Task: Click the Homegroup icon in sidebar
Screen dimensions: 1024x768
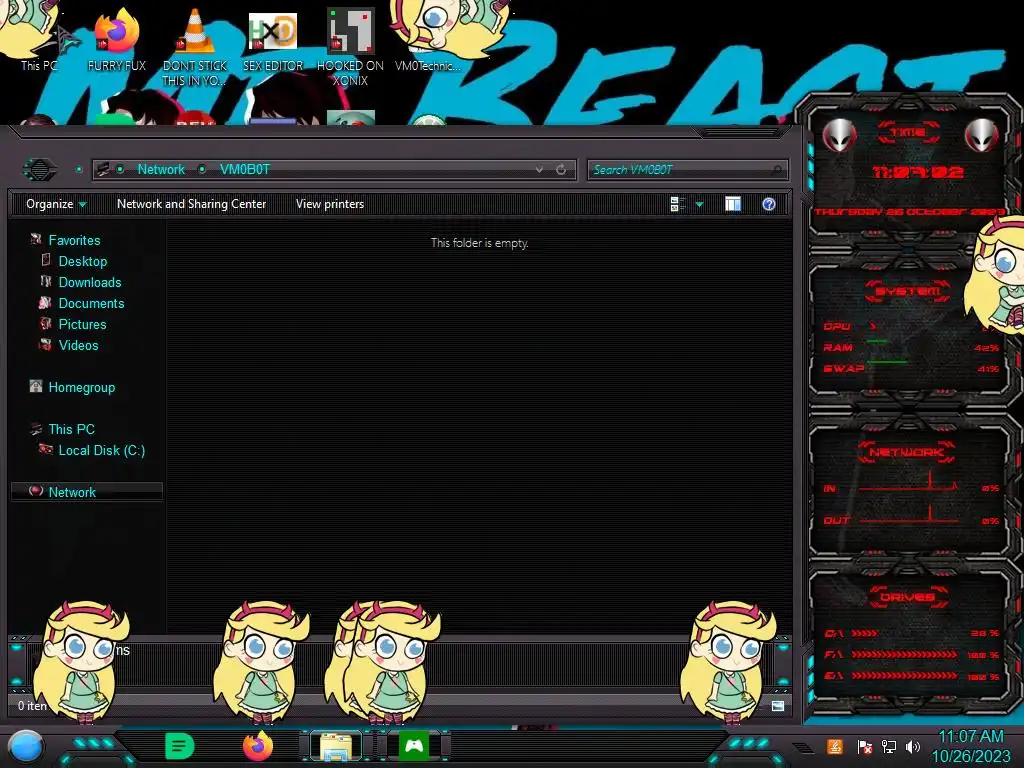Action: click(36, 386)
